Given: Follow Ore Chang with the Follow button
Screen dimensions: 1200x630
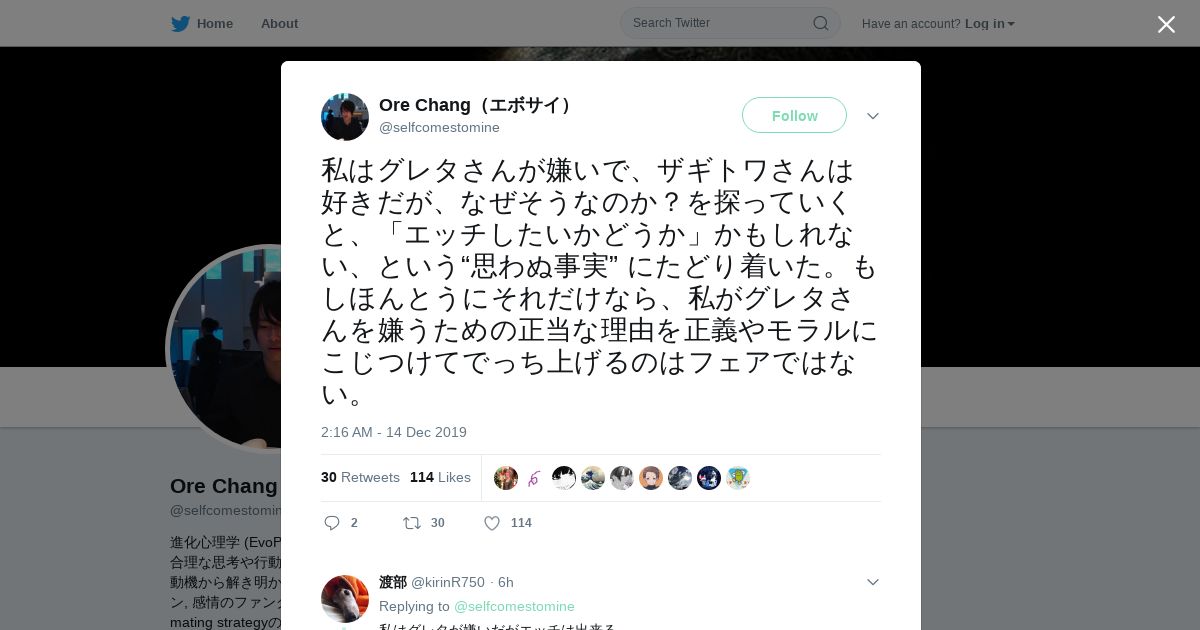Looking at the screenshot, I should [x=794, y=116].
